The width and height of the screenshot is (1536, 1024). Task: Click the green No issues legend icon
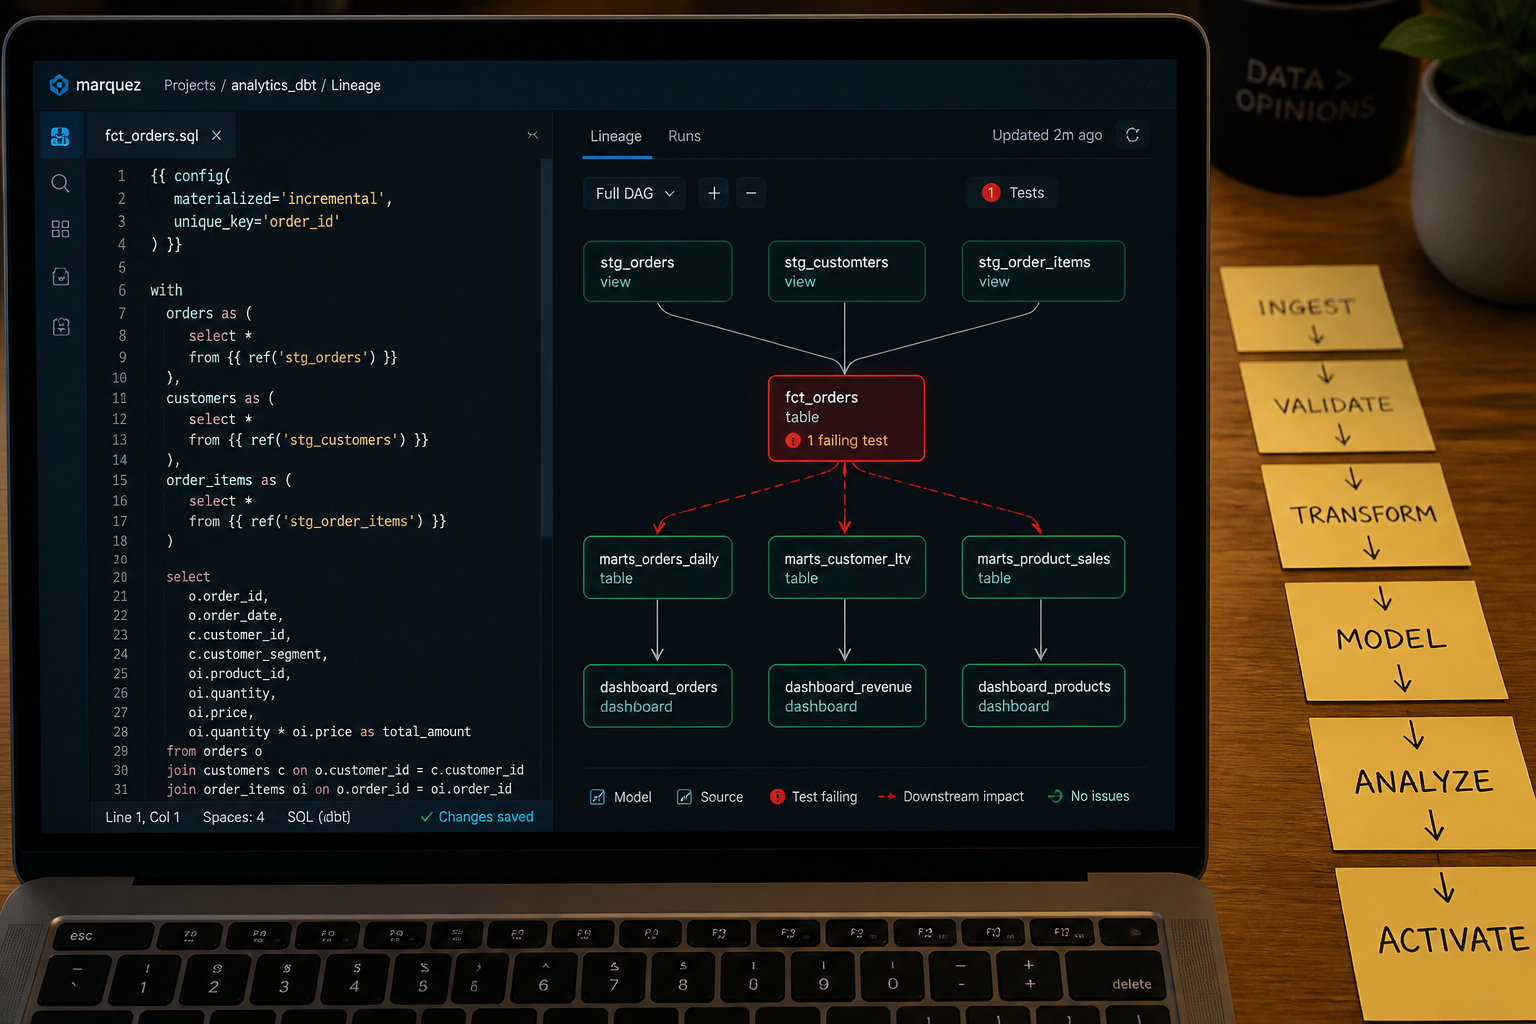coord(1055,796)
